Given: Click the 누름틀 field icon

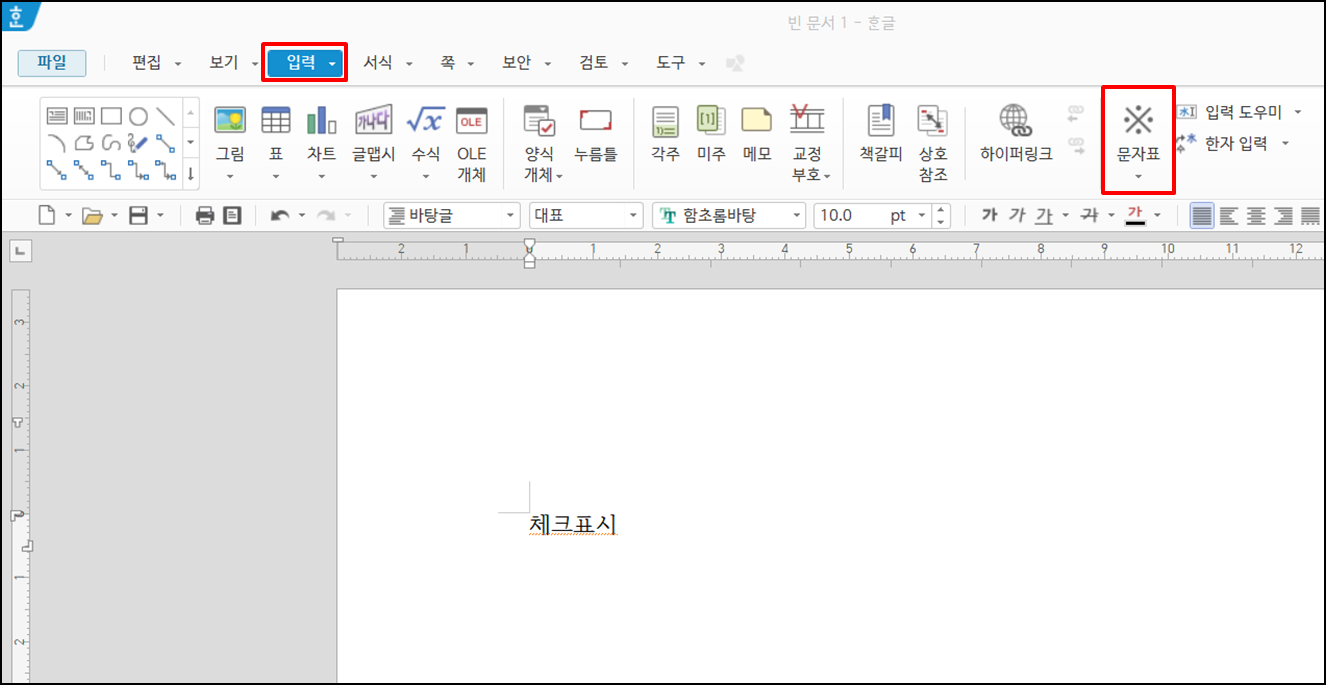Looking at the screenshot, I should point(596,121).
